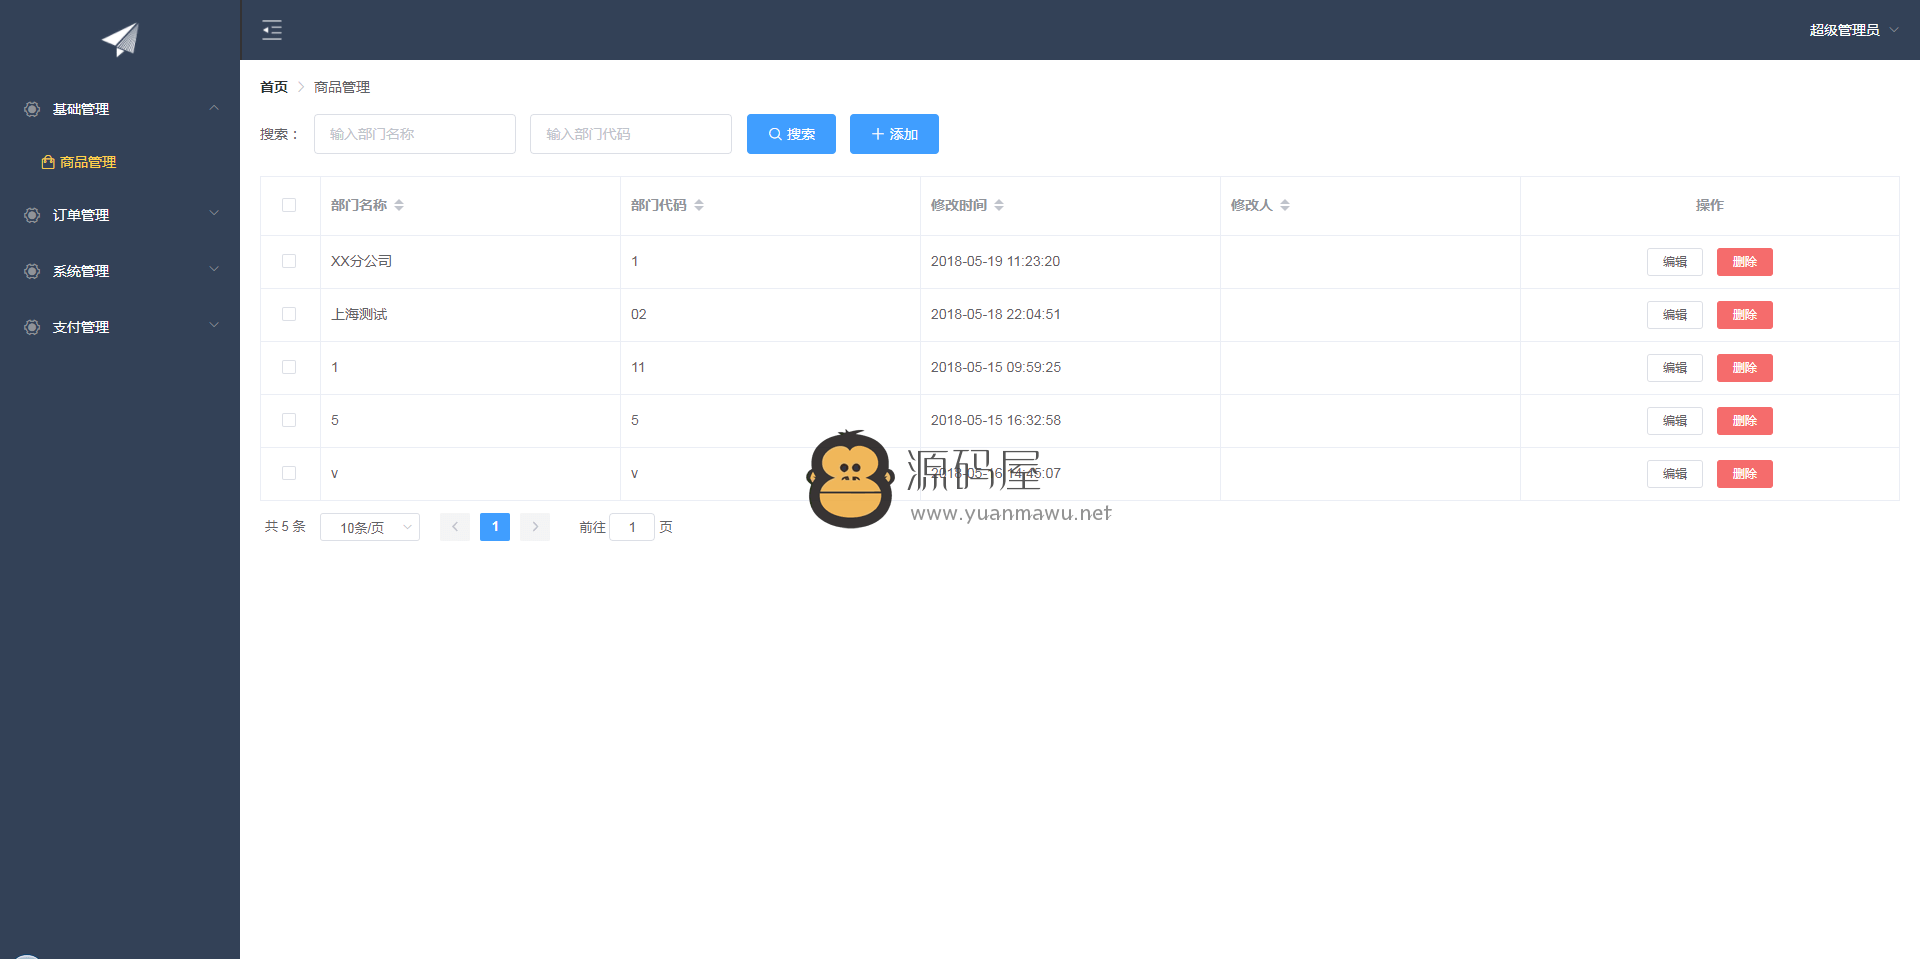Sort by 部门代码 column arrows
Image resolution: width=1920 pixels, height=959 pixels.
click(x=699, y=205)
